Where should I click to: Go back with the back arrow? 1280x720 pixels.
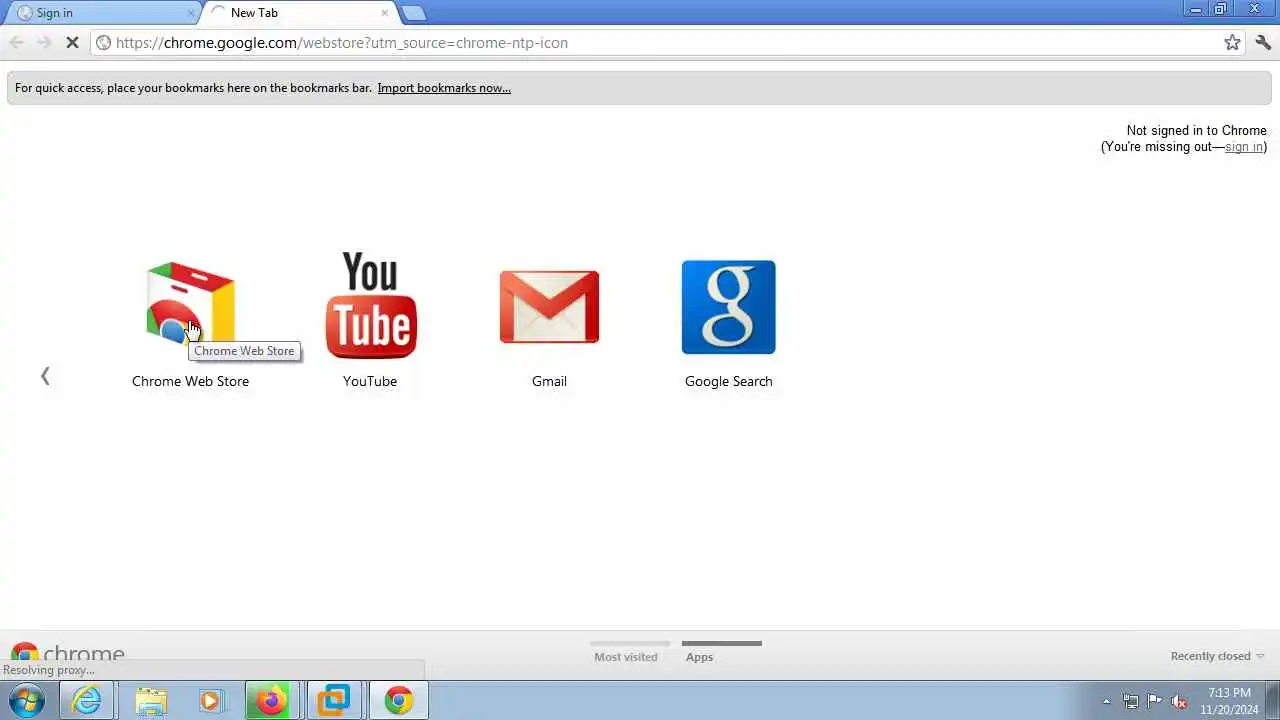16,42
